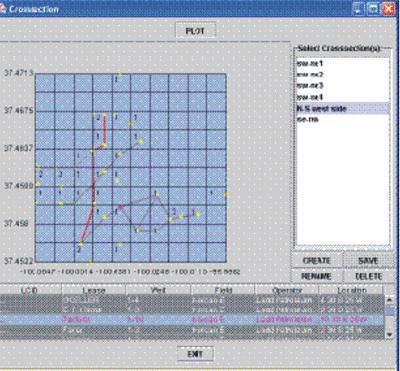
Task: Click the Operator column header
Action: click(287, 290)
